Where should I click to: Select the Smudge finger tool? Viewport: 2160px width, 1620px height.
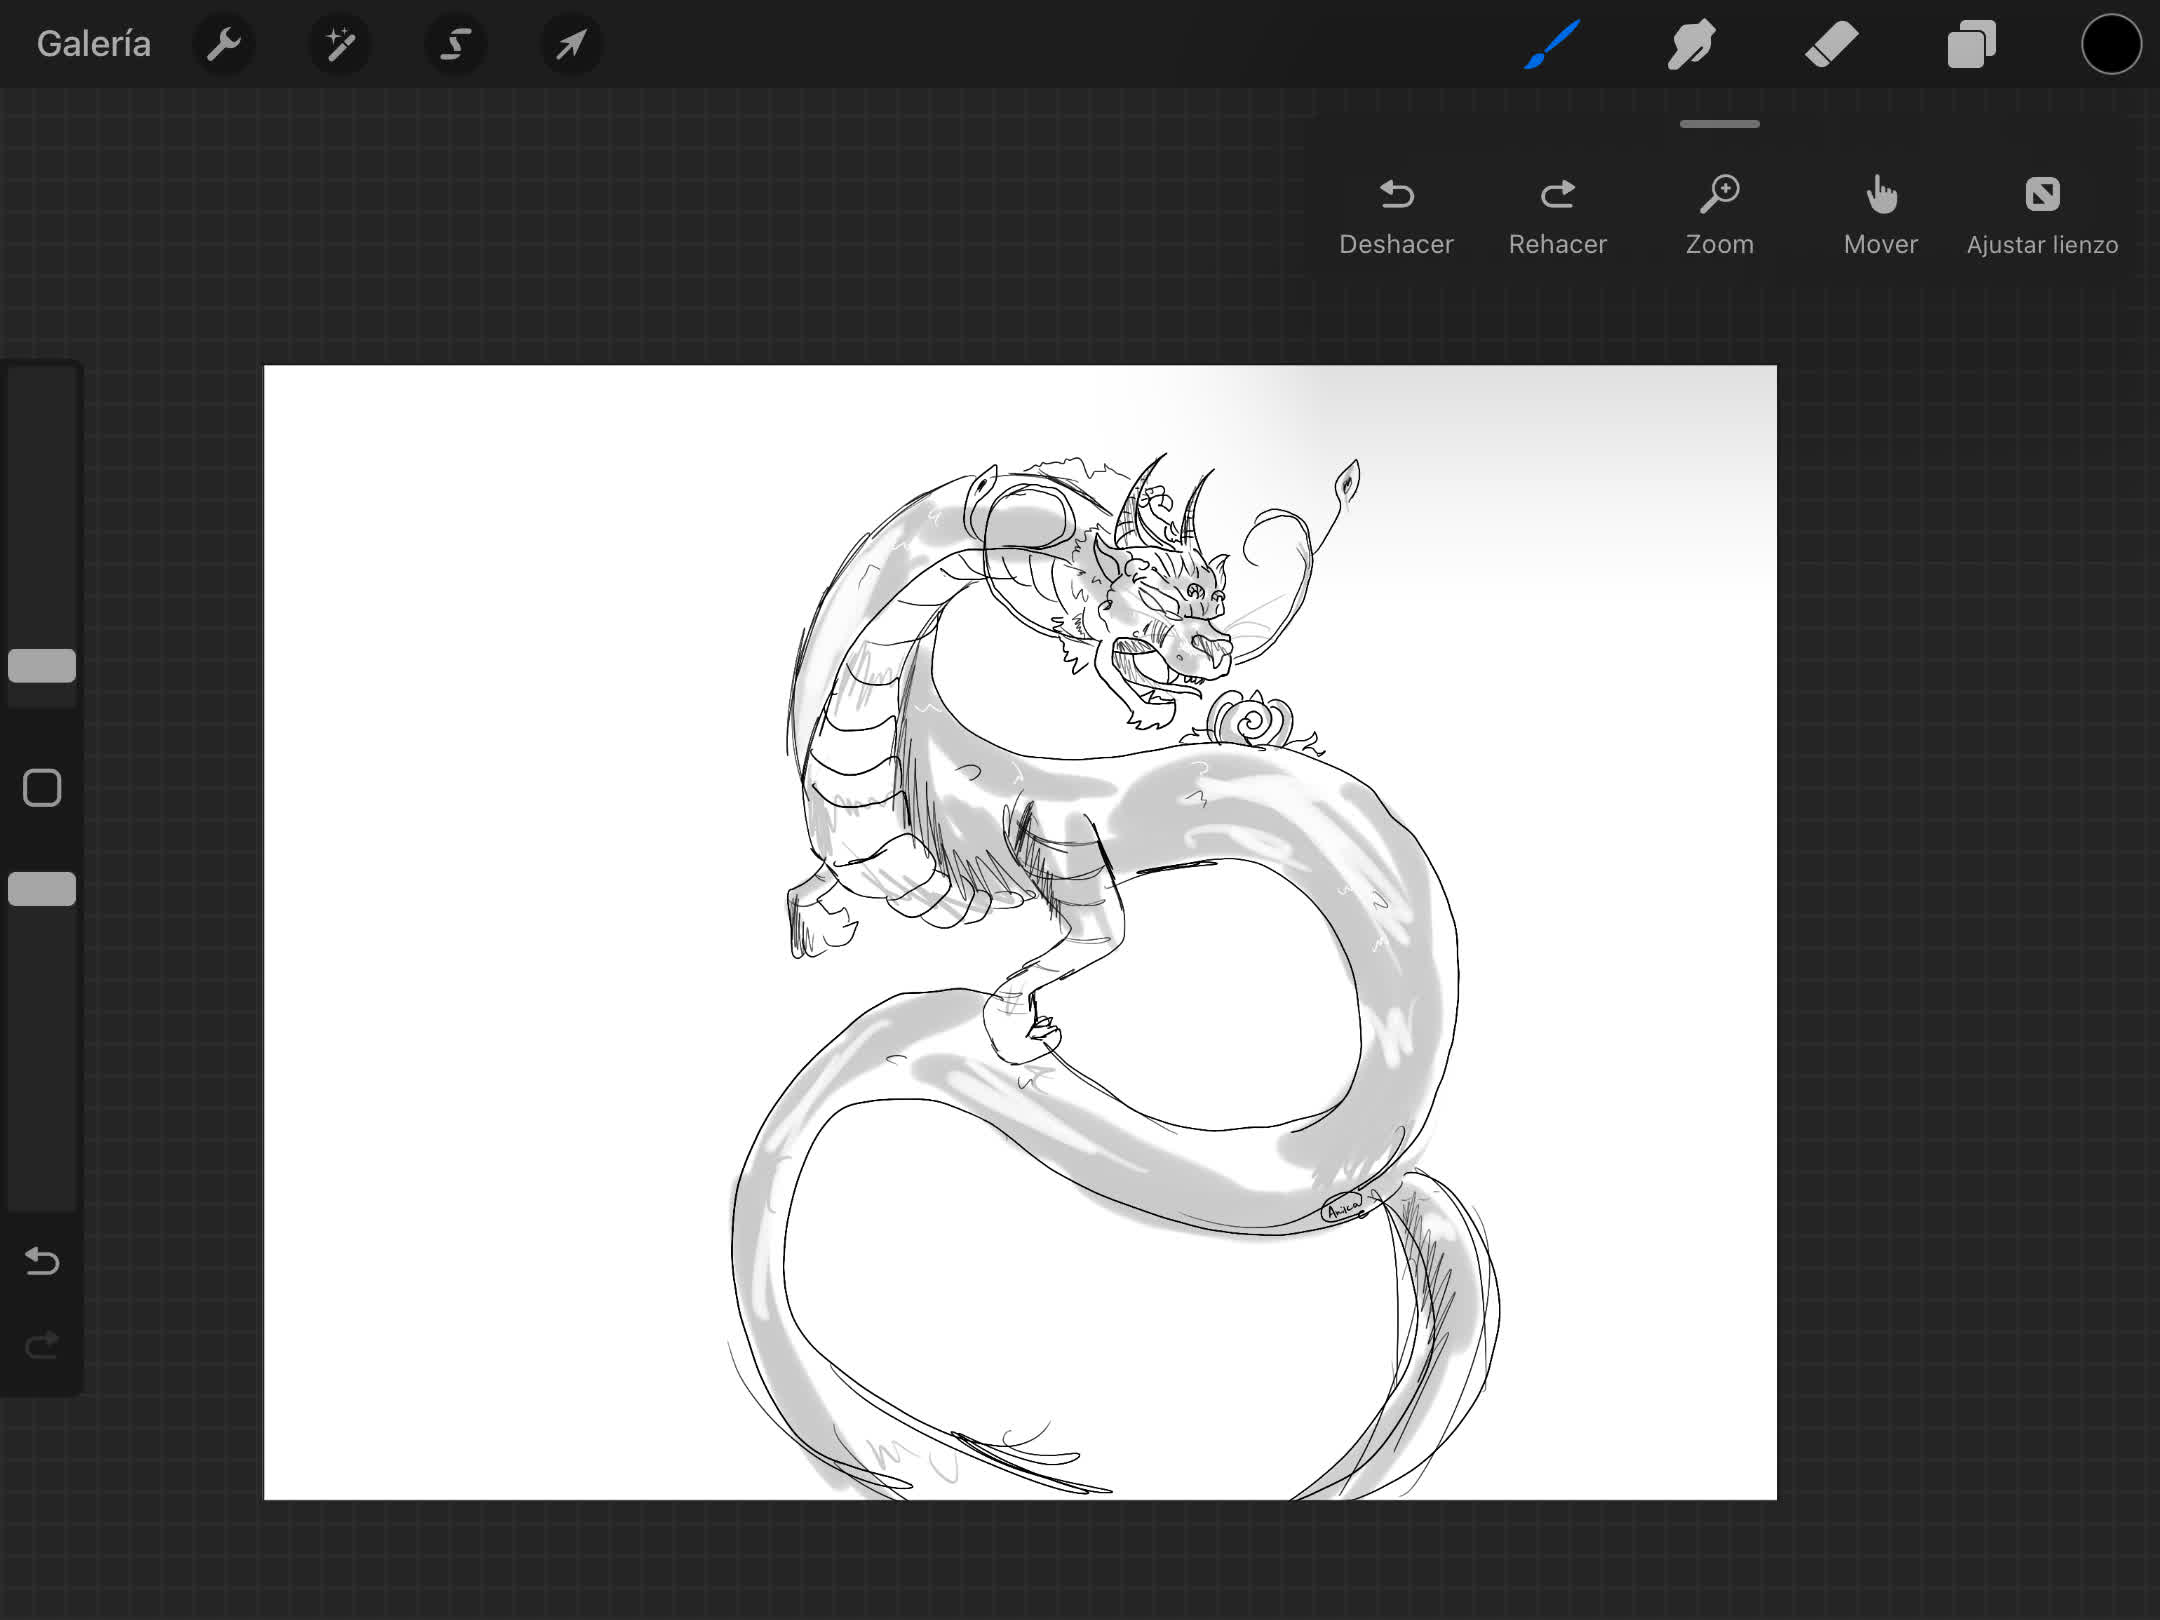point(1691,44)
